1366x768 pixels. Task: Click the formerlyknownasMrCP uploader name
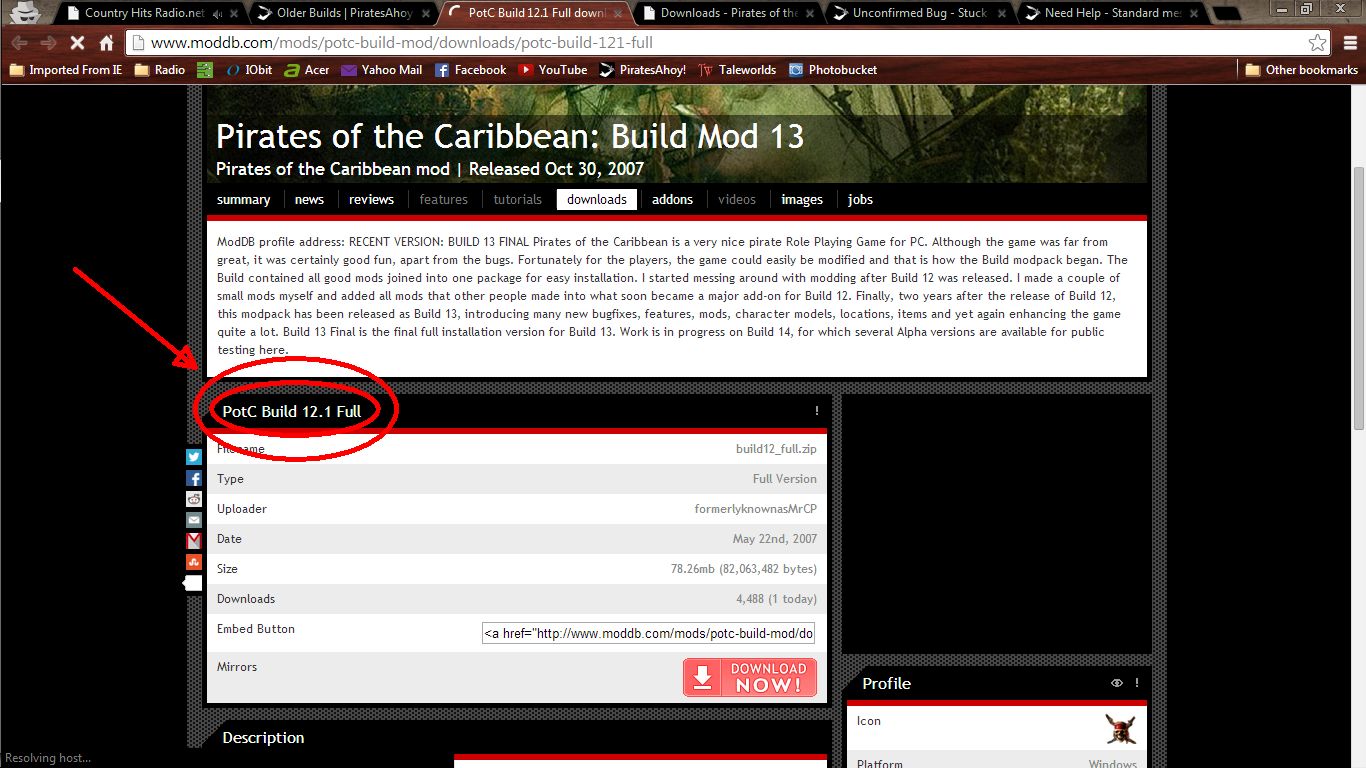point(755,509)
